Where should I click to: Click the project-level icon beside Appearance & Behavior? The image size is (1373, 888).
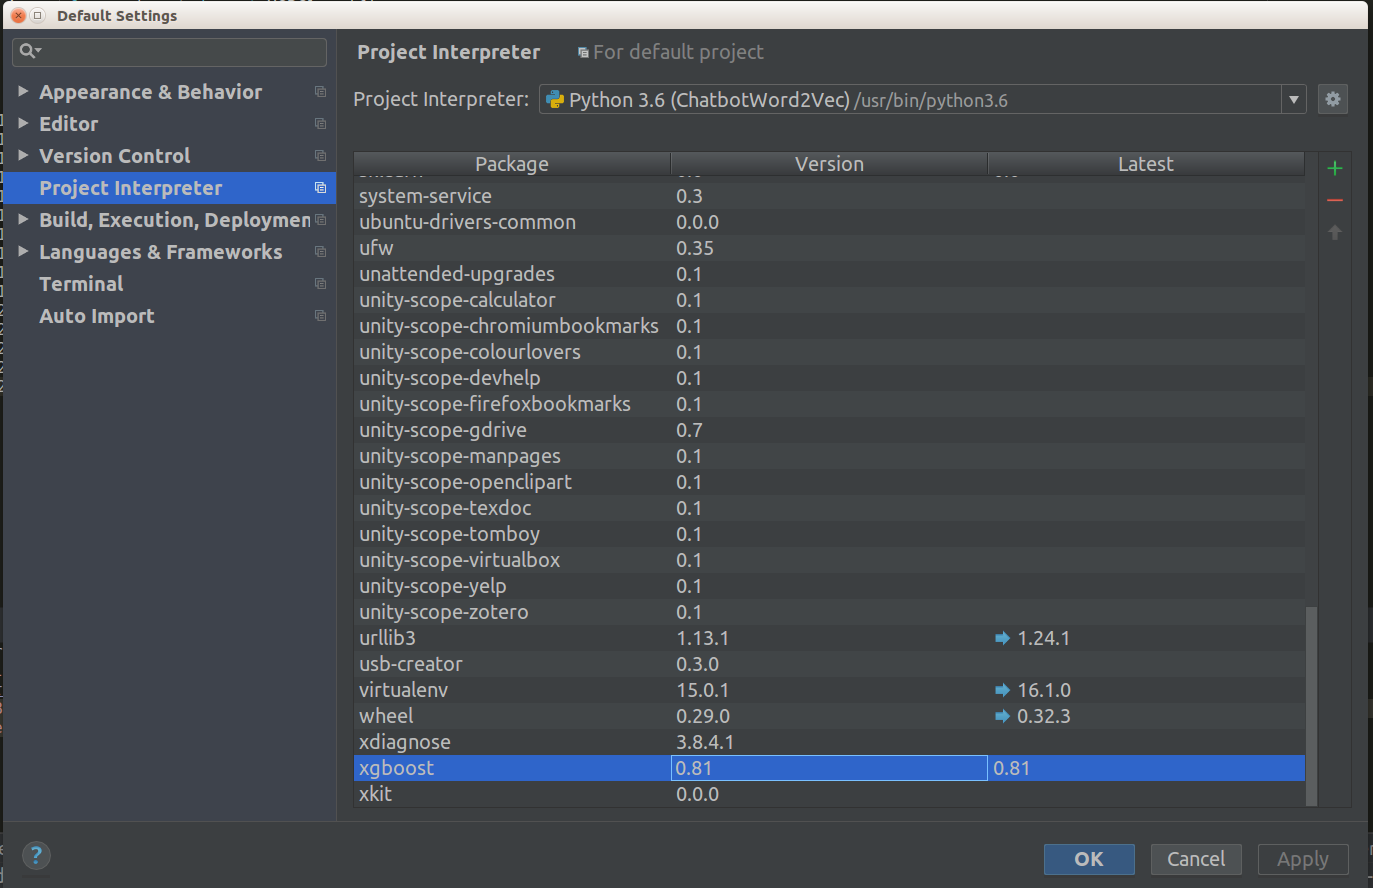[x=320, y=92]
